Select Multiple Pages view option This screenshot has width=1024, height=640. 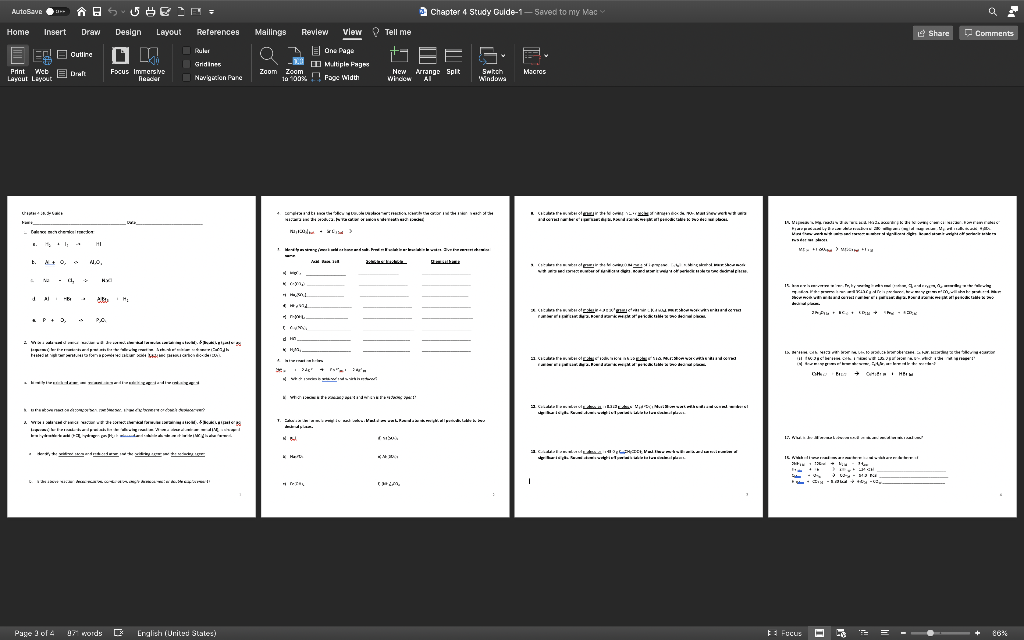(x=340, y=64)
